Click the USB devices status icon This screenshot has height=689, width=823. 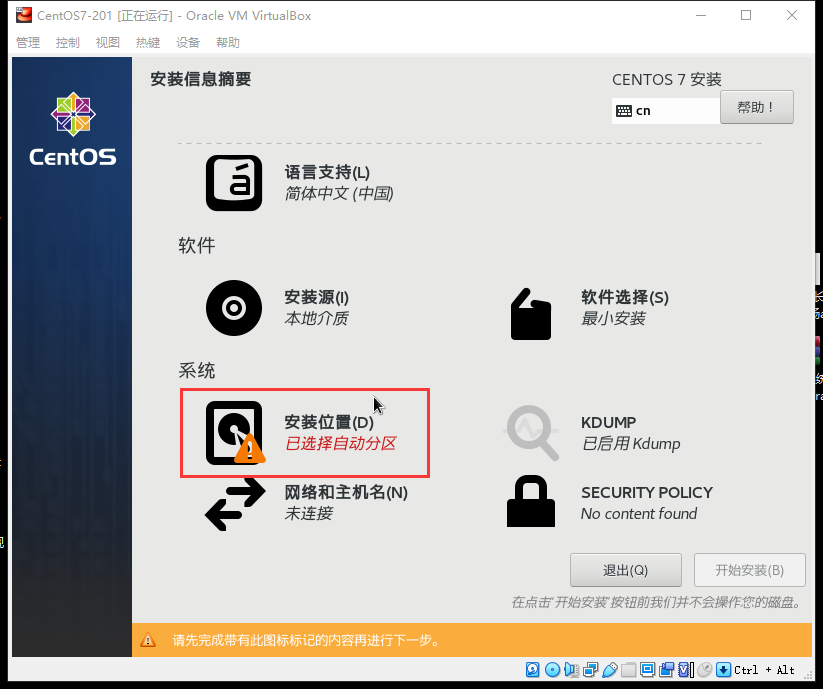[609, 670]
